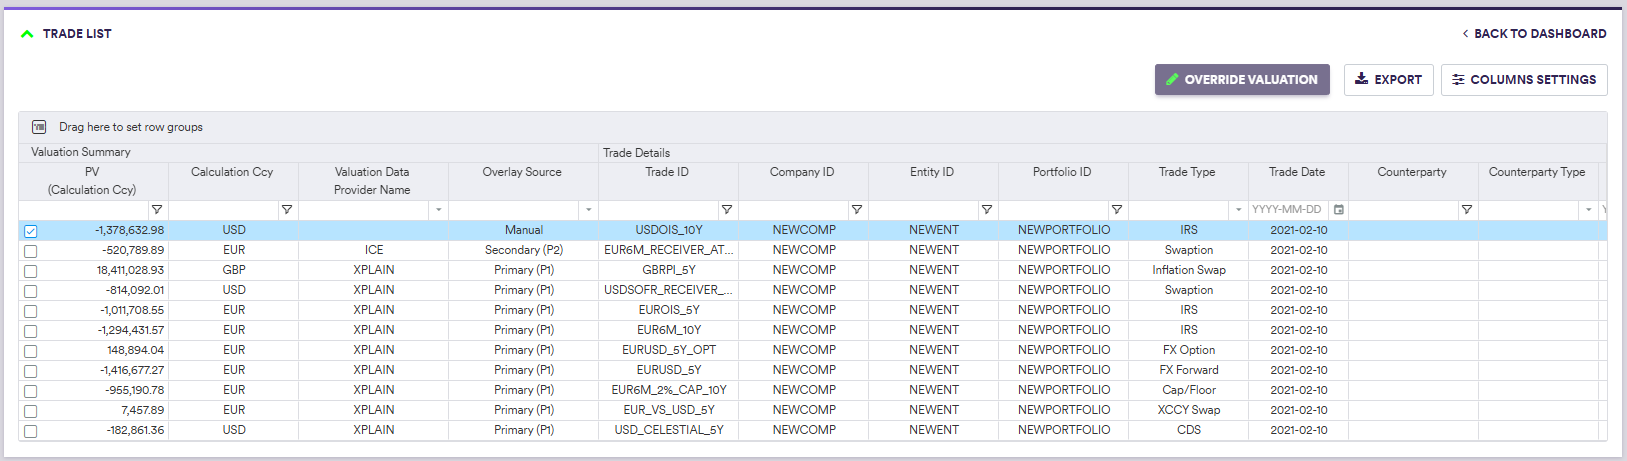The image size is (1627, 461).
Task: Export the trade list
Action: (1388, 80)
